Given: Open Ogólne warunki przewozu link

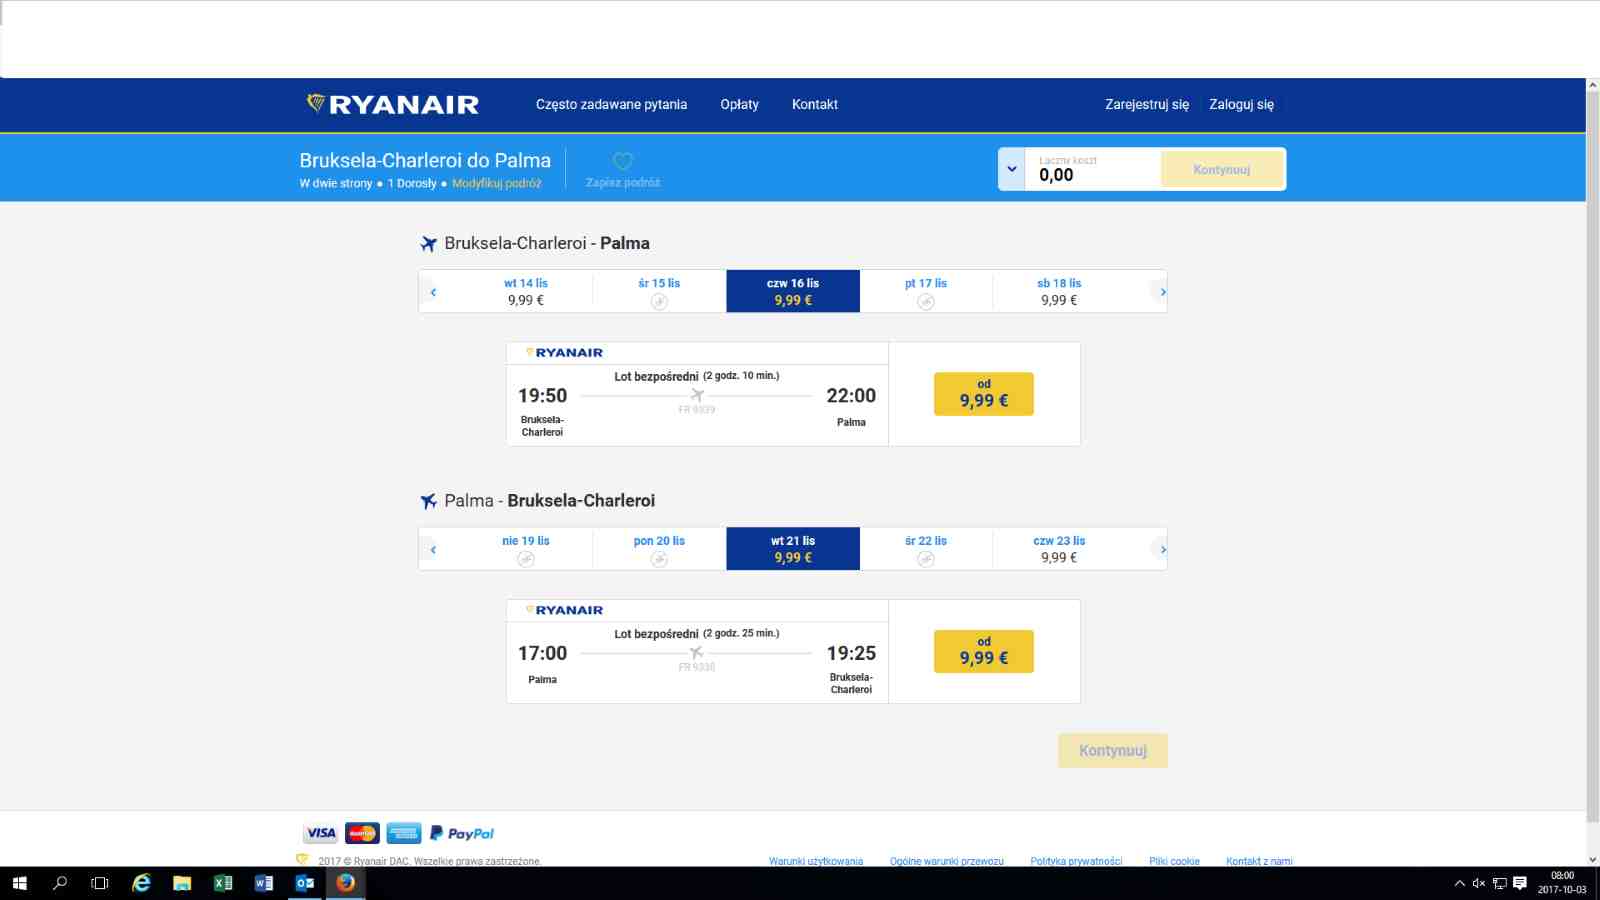Looking at the screenshot, I should coord(947,861).
